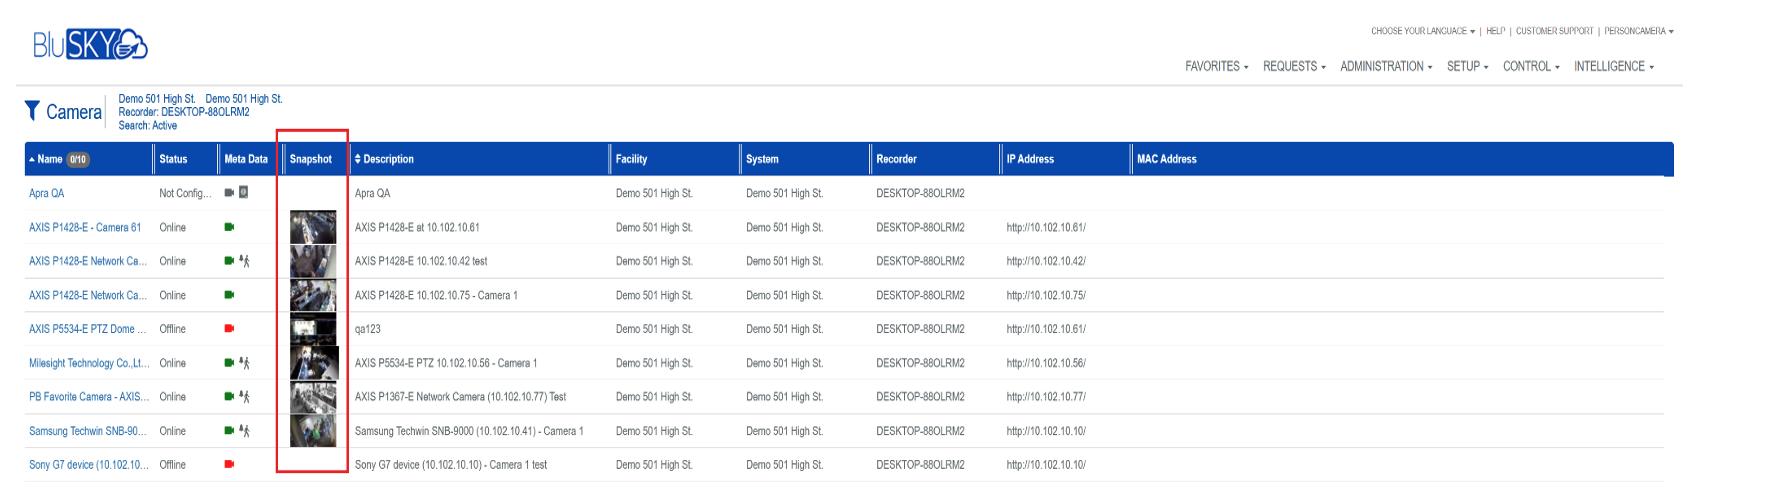The image size is (1772, 504).
Task: Click green camera icon in Samsung Techwin row
Action: coord(229,431)
